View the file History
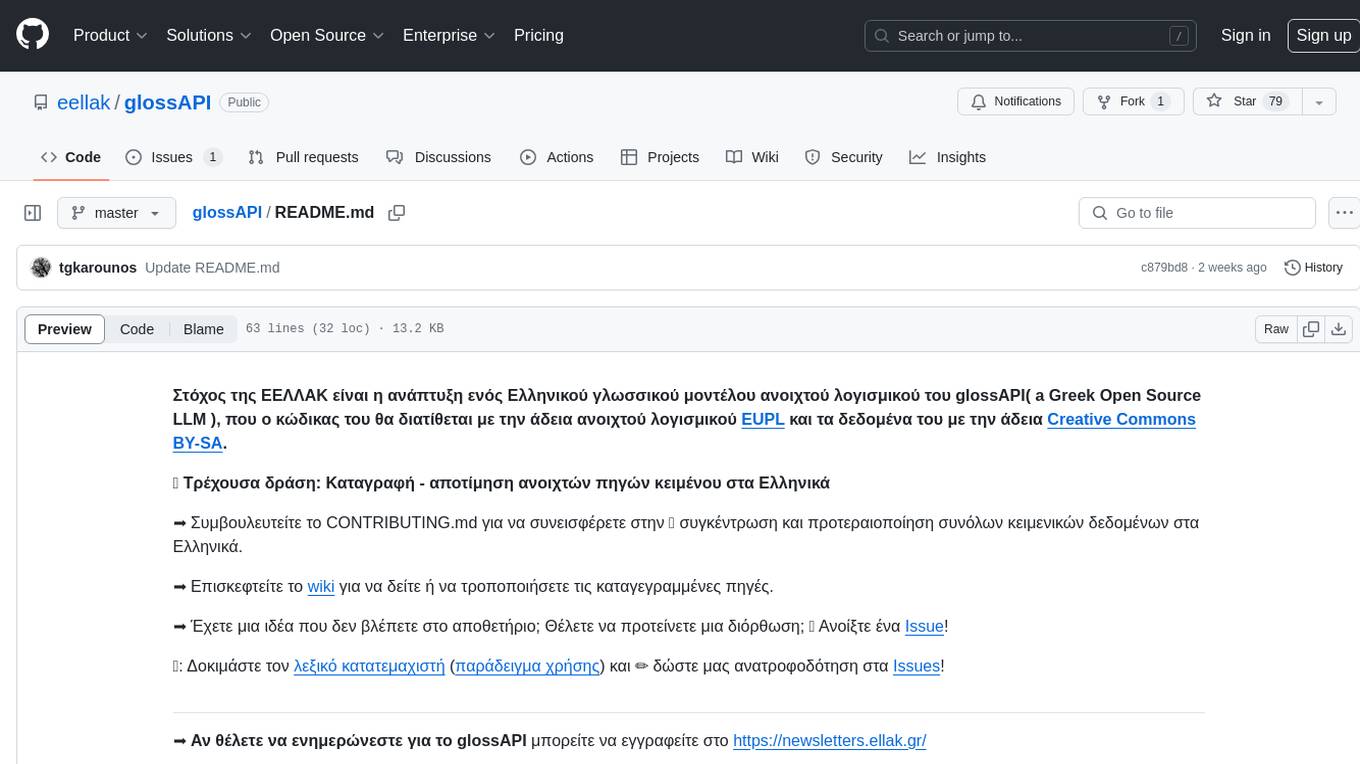 point(1313,267)
